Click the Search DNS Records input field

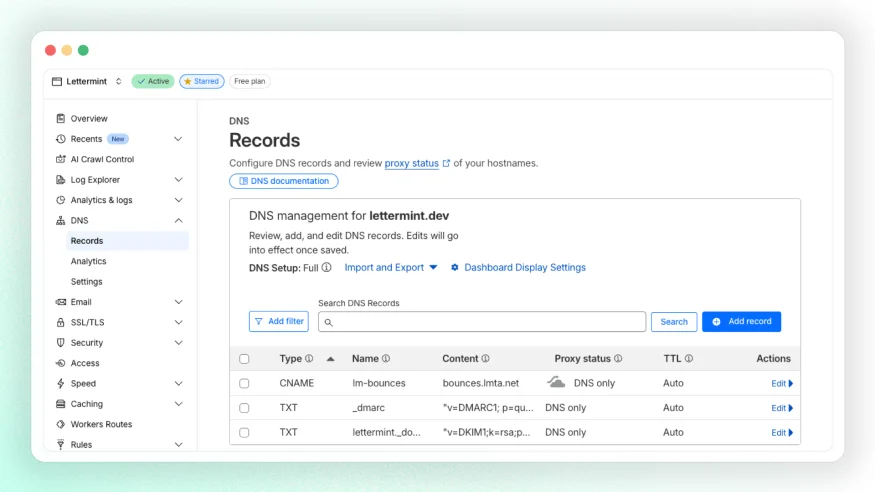tap(482, 322)
